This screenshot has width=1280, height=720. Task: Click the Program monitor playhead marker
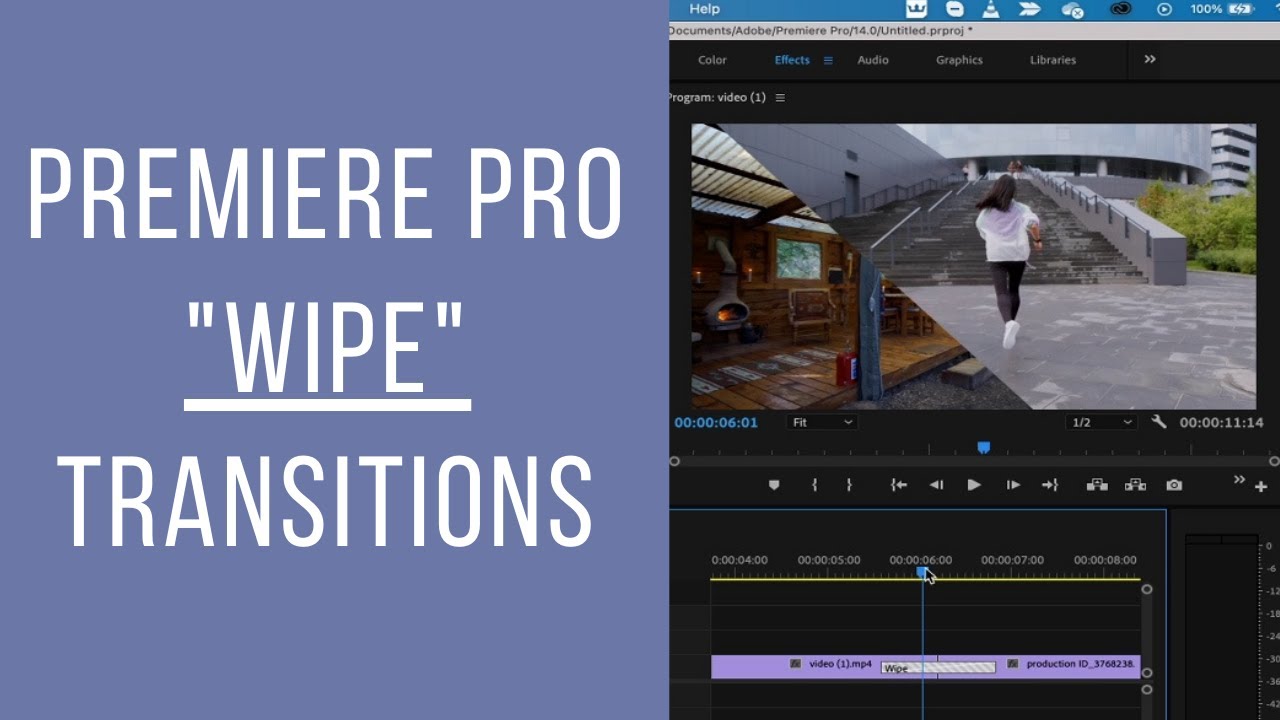coord(983,448)
